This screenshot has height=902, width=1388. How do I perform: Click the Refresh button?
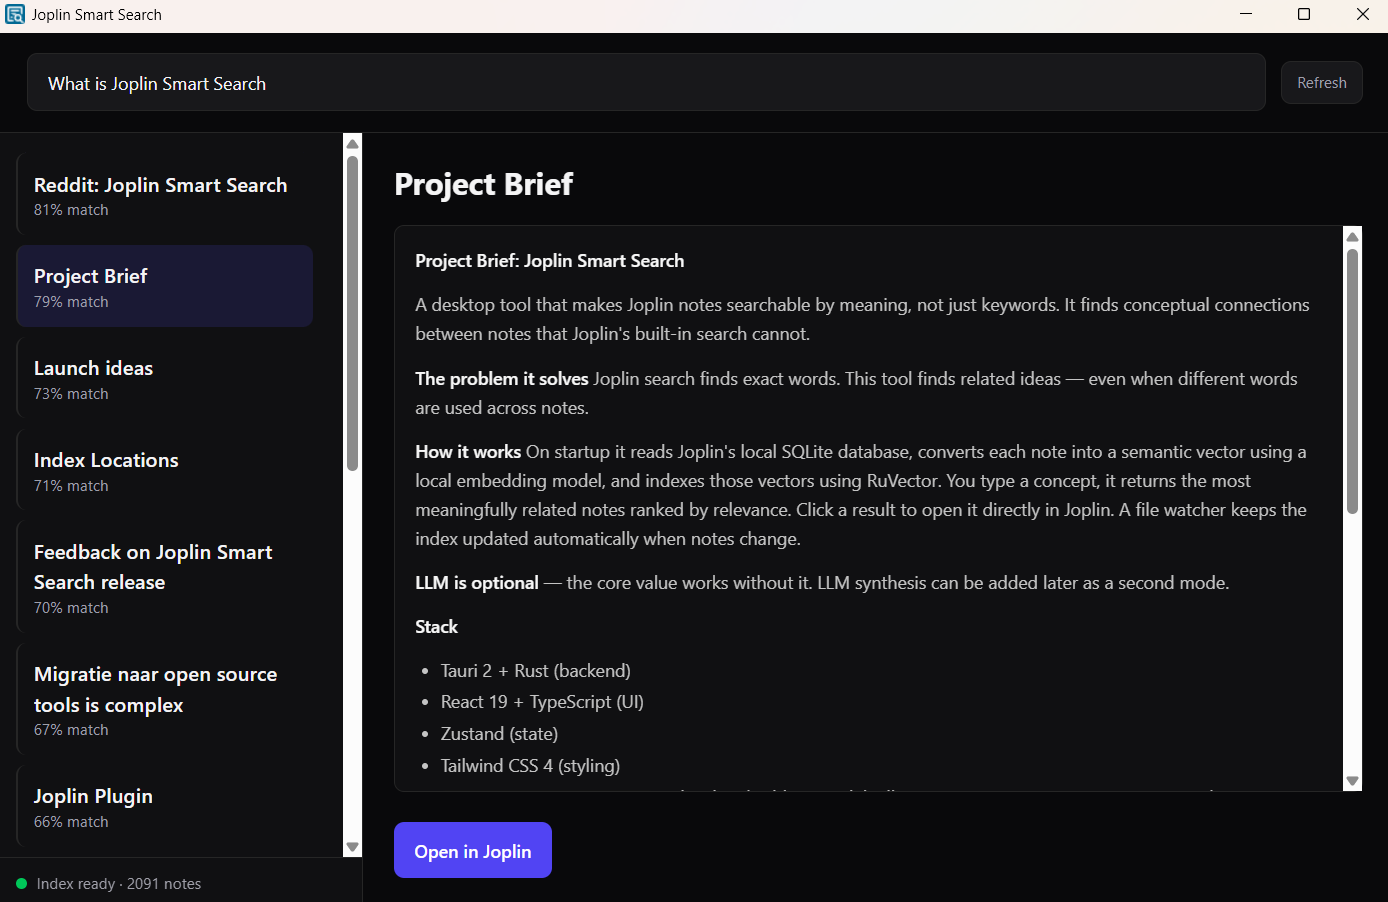[1321, 83]
